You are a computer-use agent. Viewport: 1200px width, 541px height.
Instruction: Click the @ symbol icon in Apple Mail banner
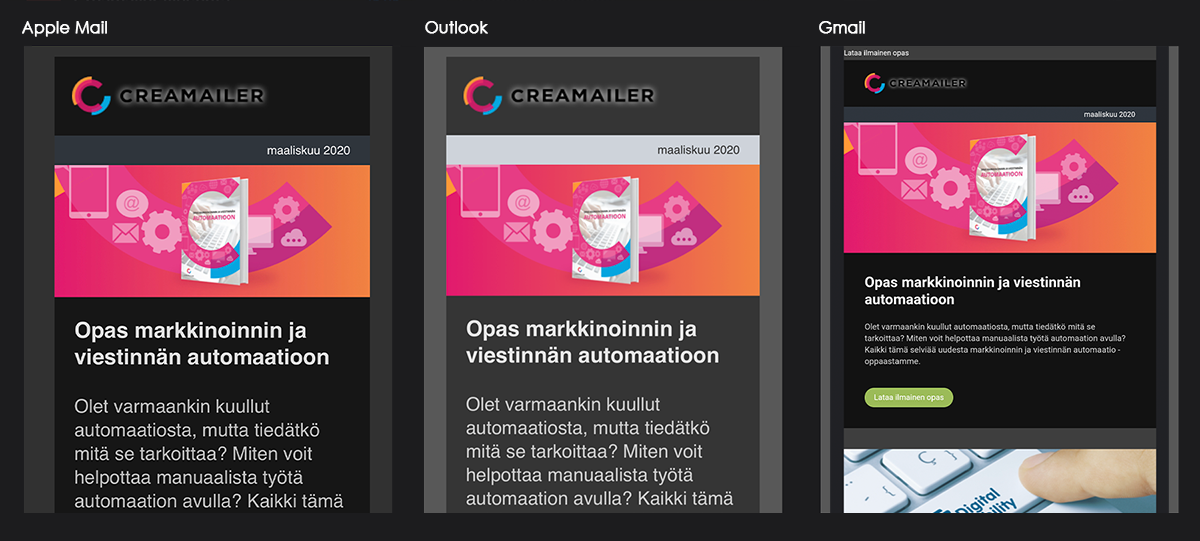coord(131,204)
